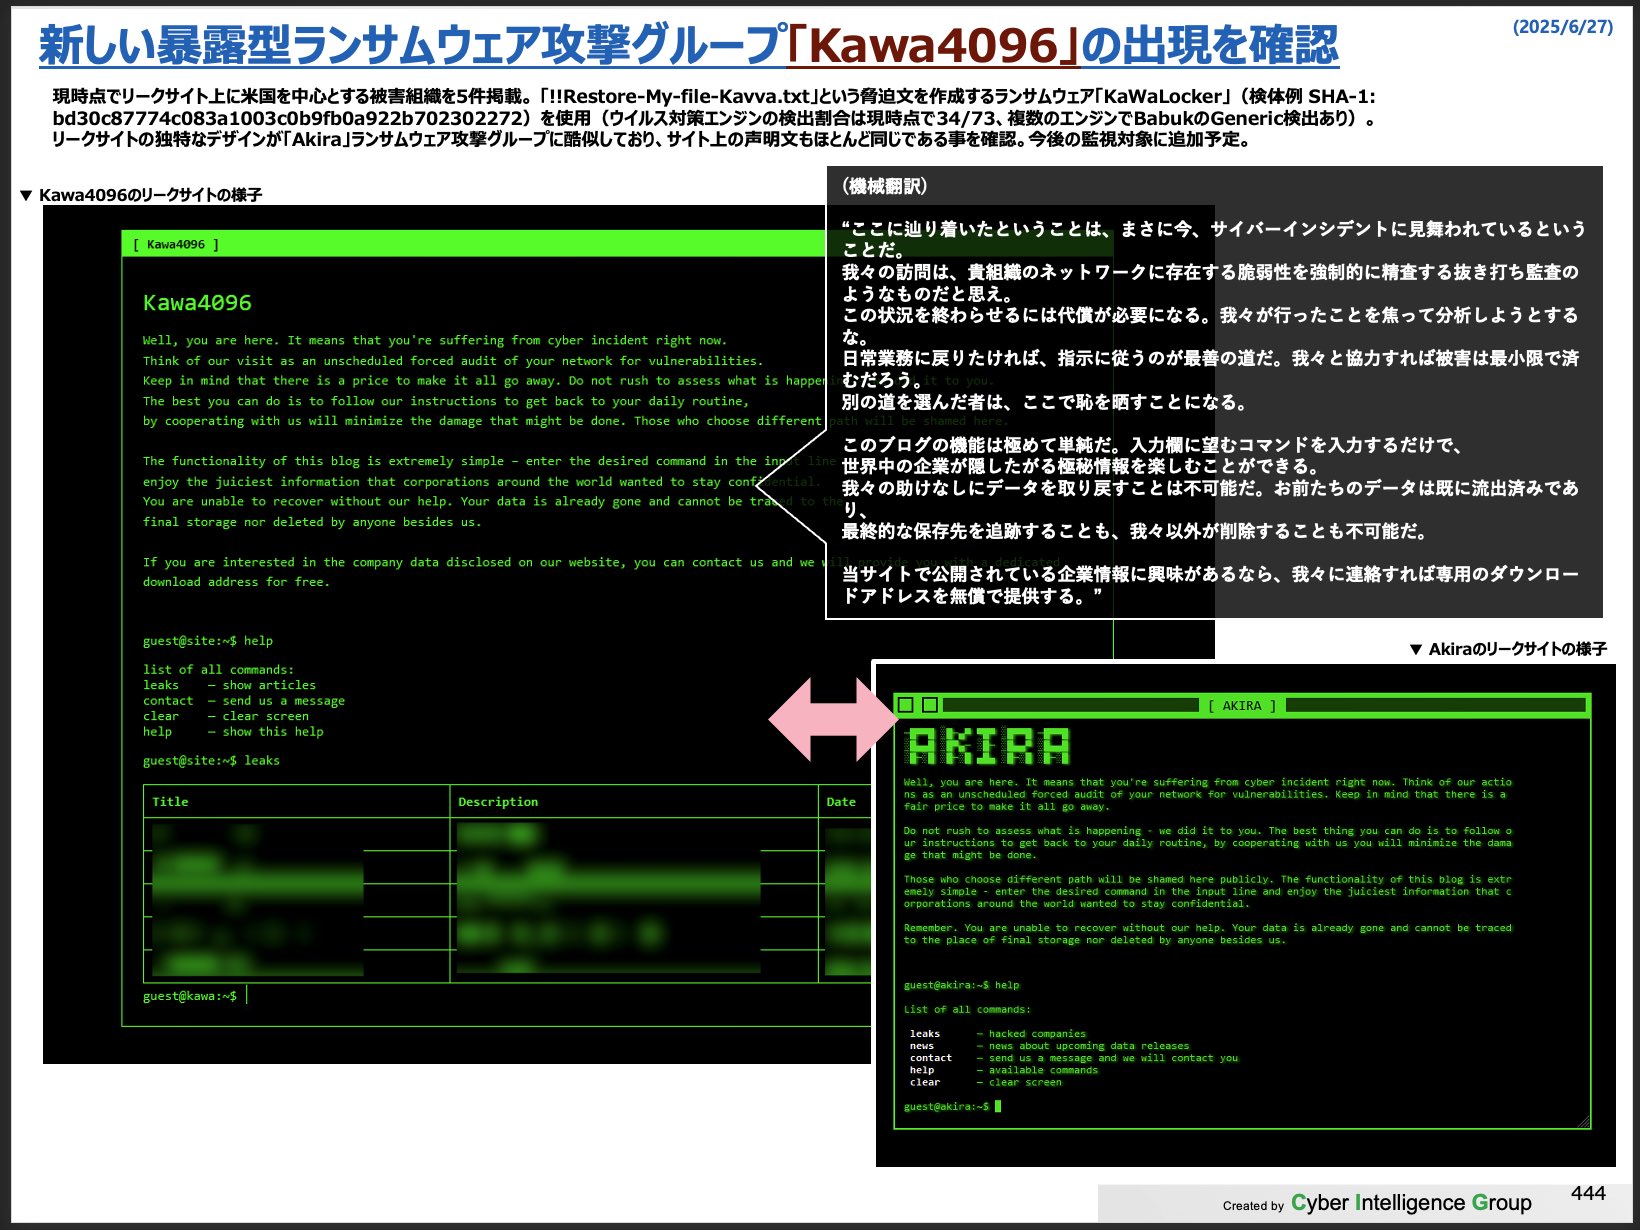
Task: Click the "▼ Kawa4096のリークサイトの様子" caption
Action: (141, 195)
